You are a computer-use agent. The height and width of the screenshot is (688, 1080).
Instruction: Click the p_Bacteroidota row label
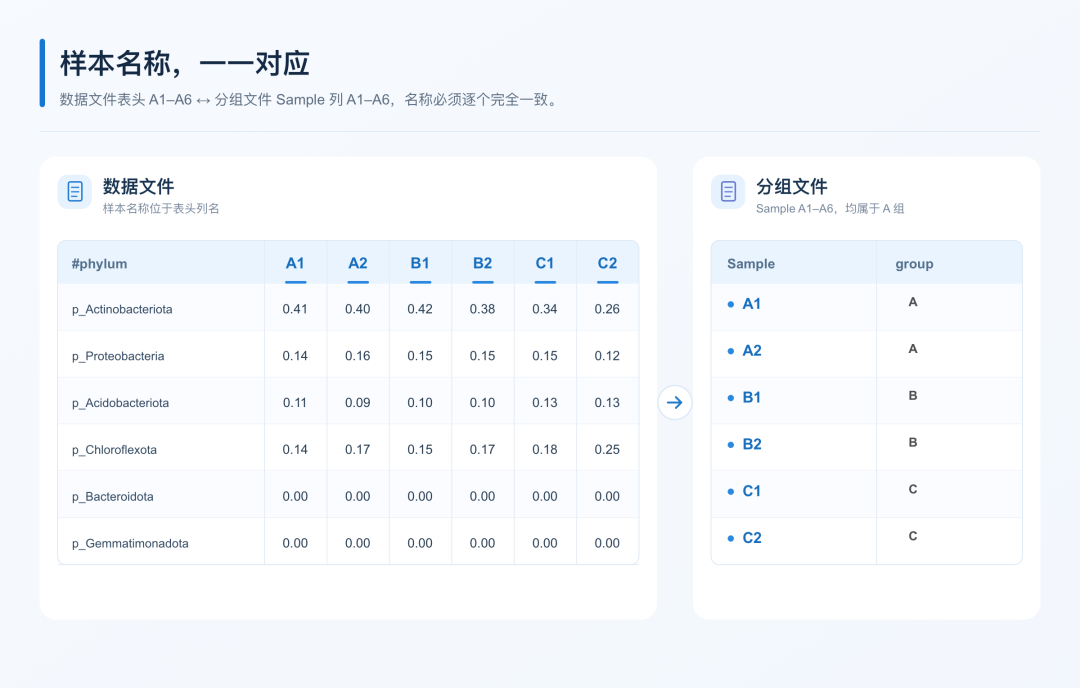click(112, 497)
